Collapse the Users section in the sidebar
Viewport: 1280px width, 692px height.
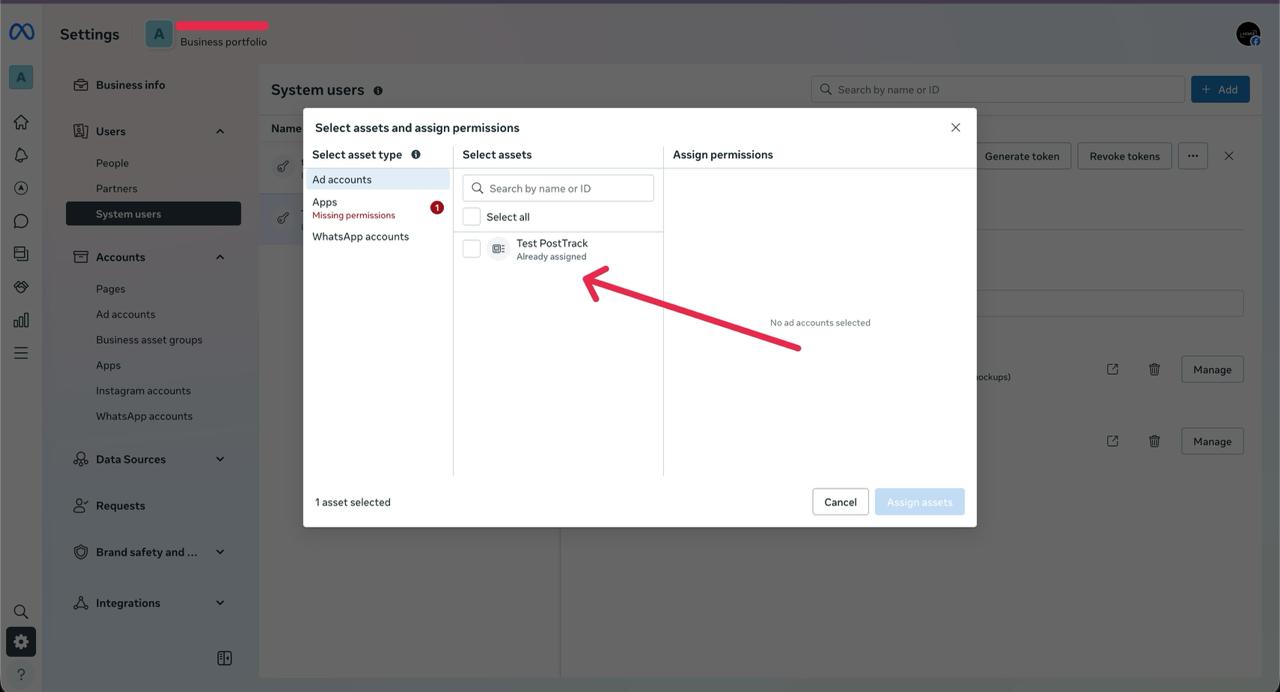point(219,130)
